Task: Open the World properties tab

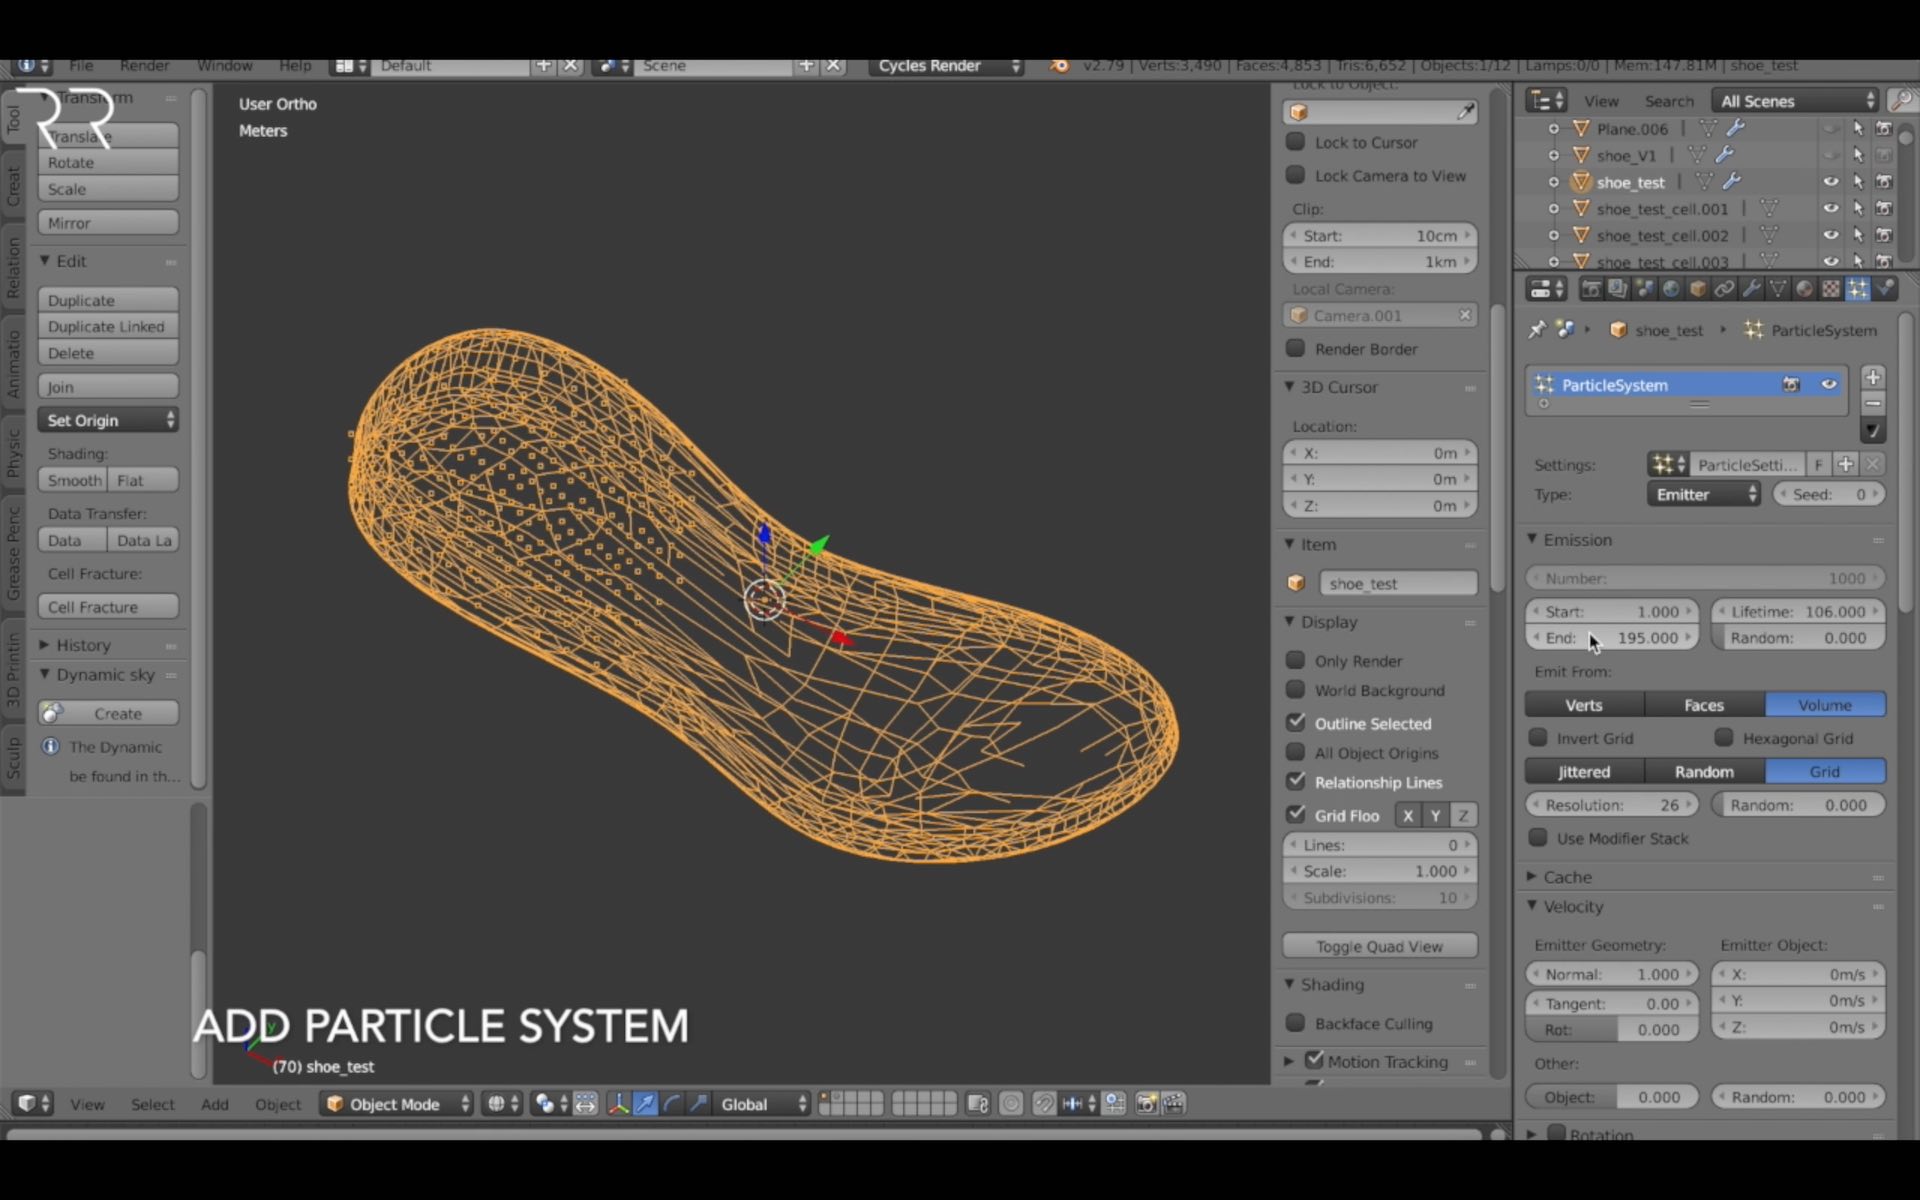Action: (x=1671, y=289)
